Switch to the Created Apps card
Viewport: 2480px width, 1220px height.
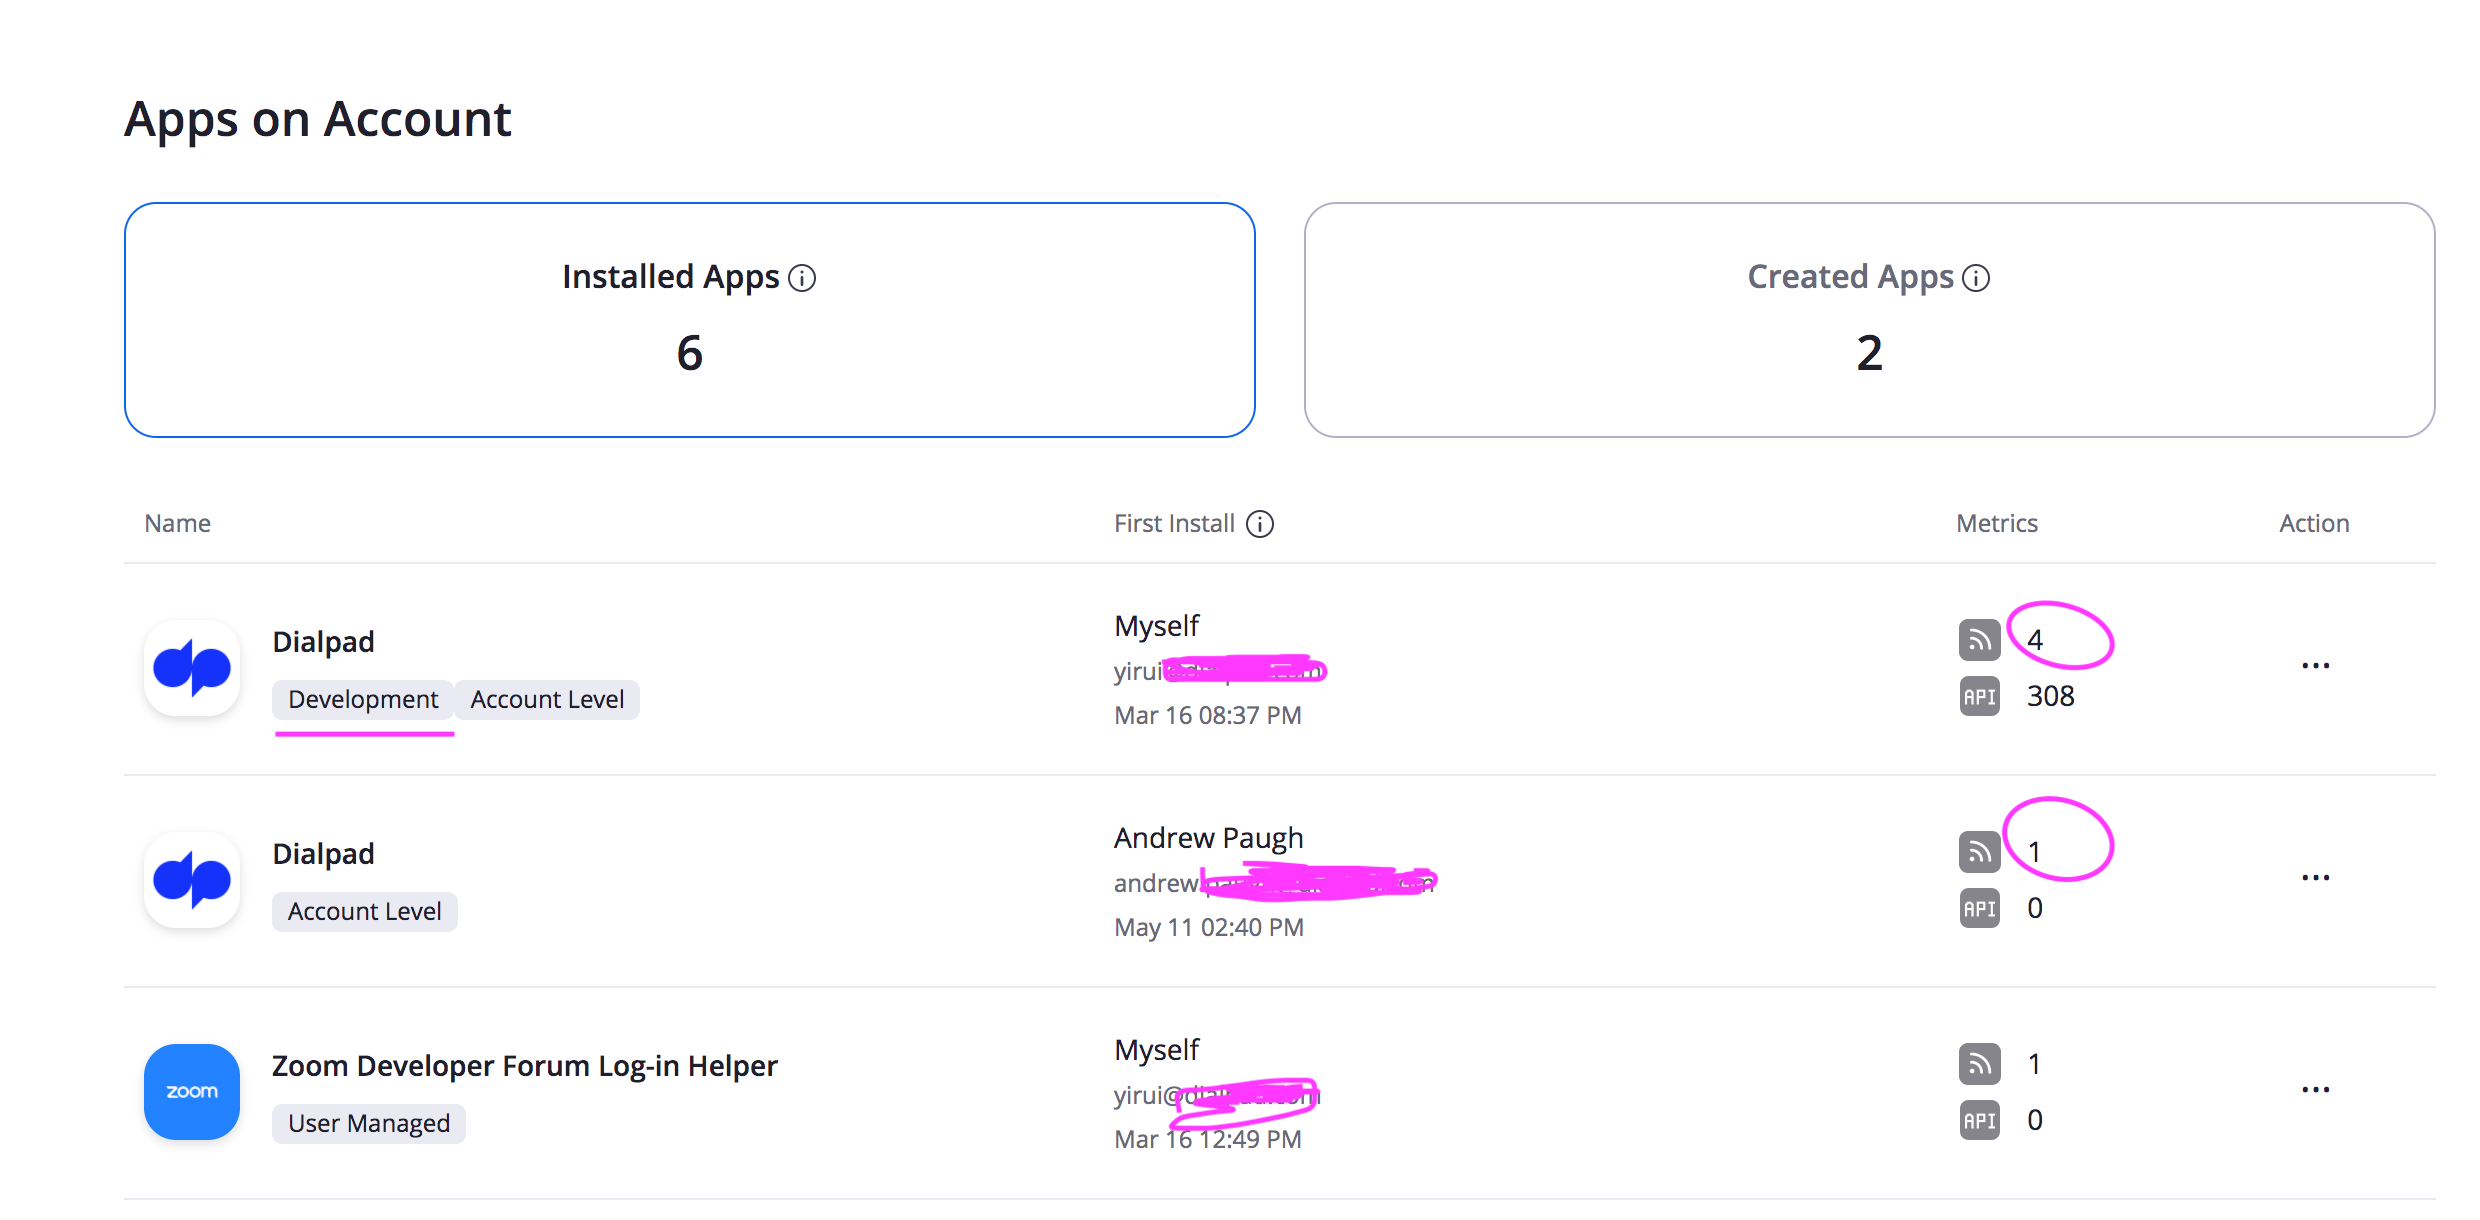pyautogui.click(x=1869, y=320)
